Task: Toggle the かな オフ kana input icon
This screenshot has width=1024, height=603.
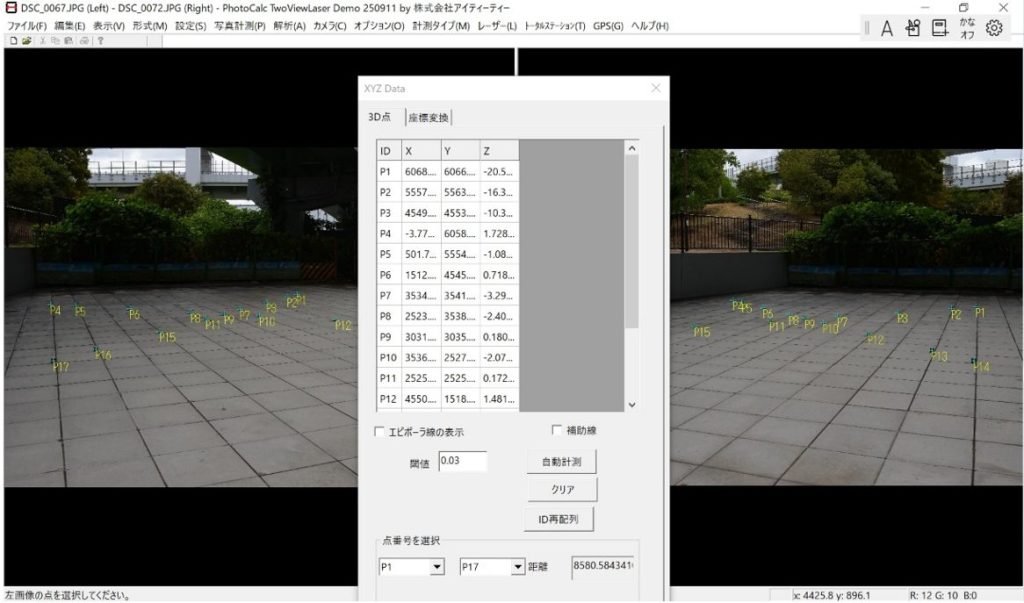Action: (967, 28)
